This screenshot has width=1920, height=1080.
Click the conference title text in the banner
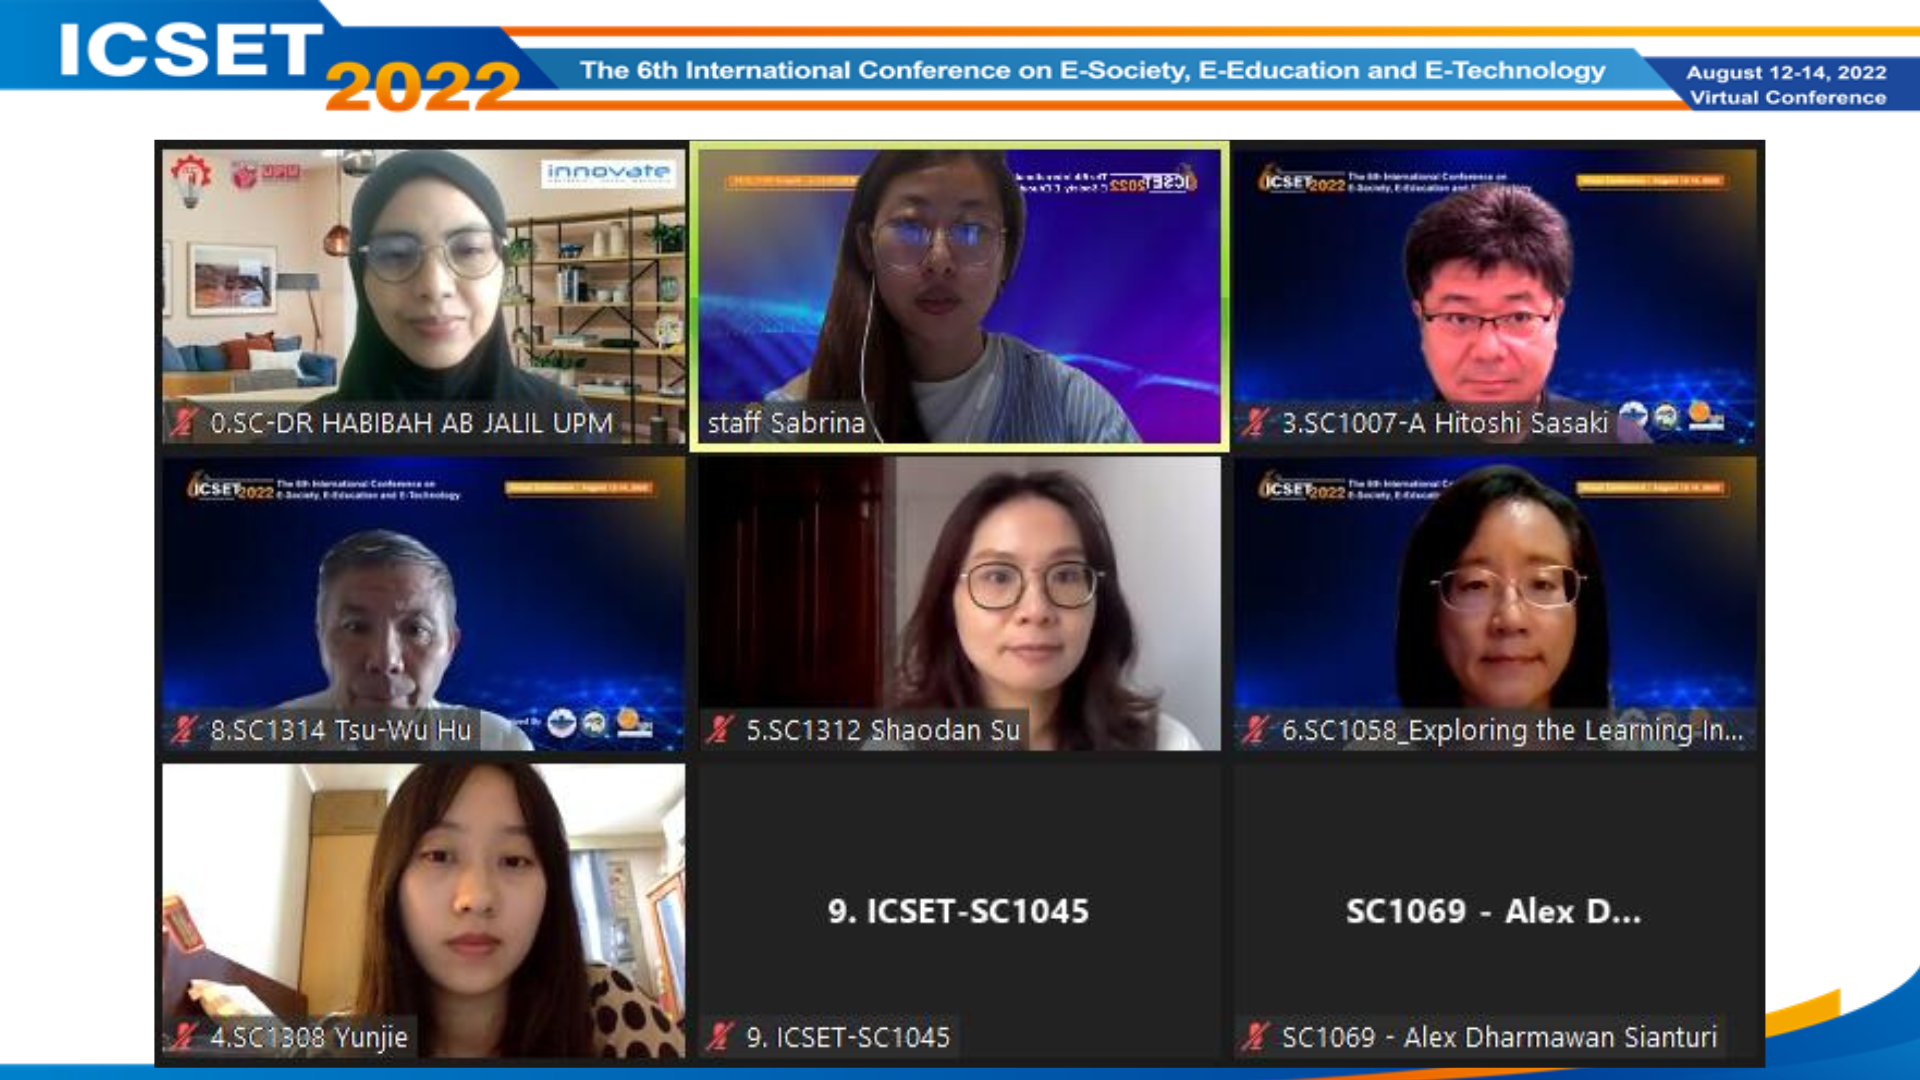click(1093, 70)
